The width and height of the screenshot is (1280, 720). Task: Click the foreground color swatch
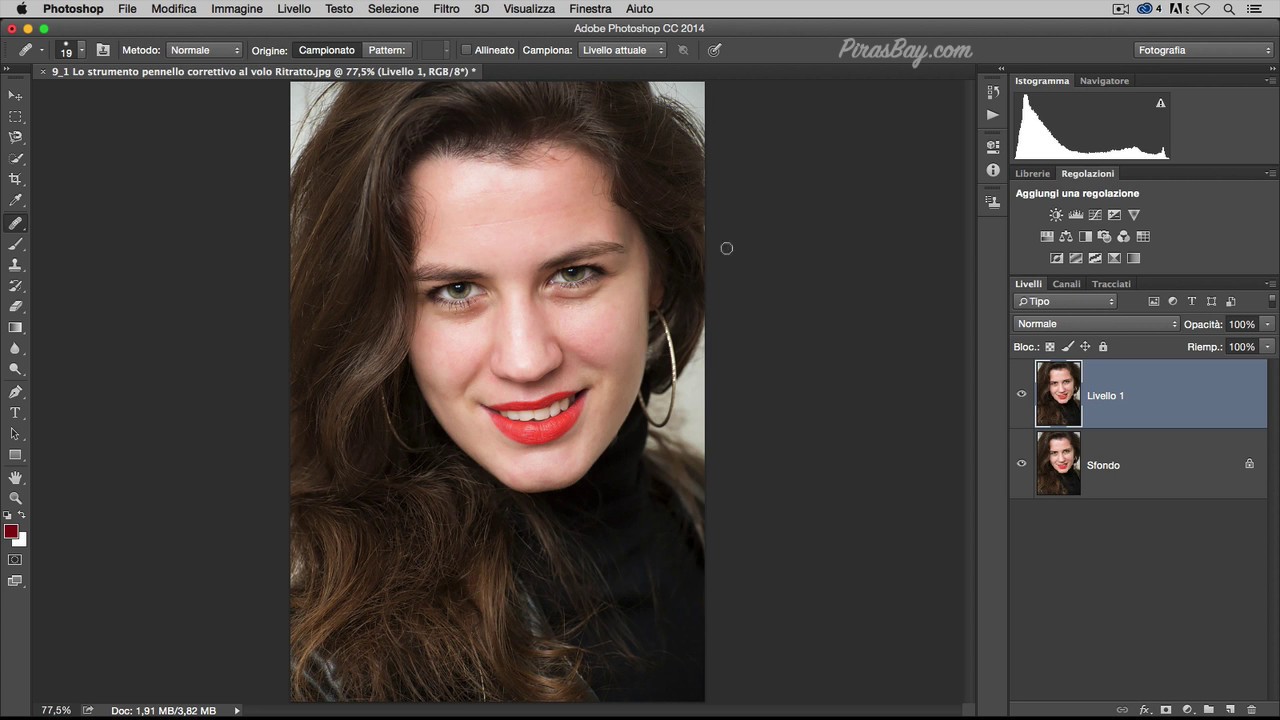(11, 532)
